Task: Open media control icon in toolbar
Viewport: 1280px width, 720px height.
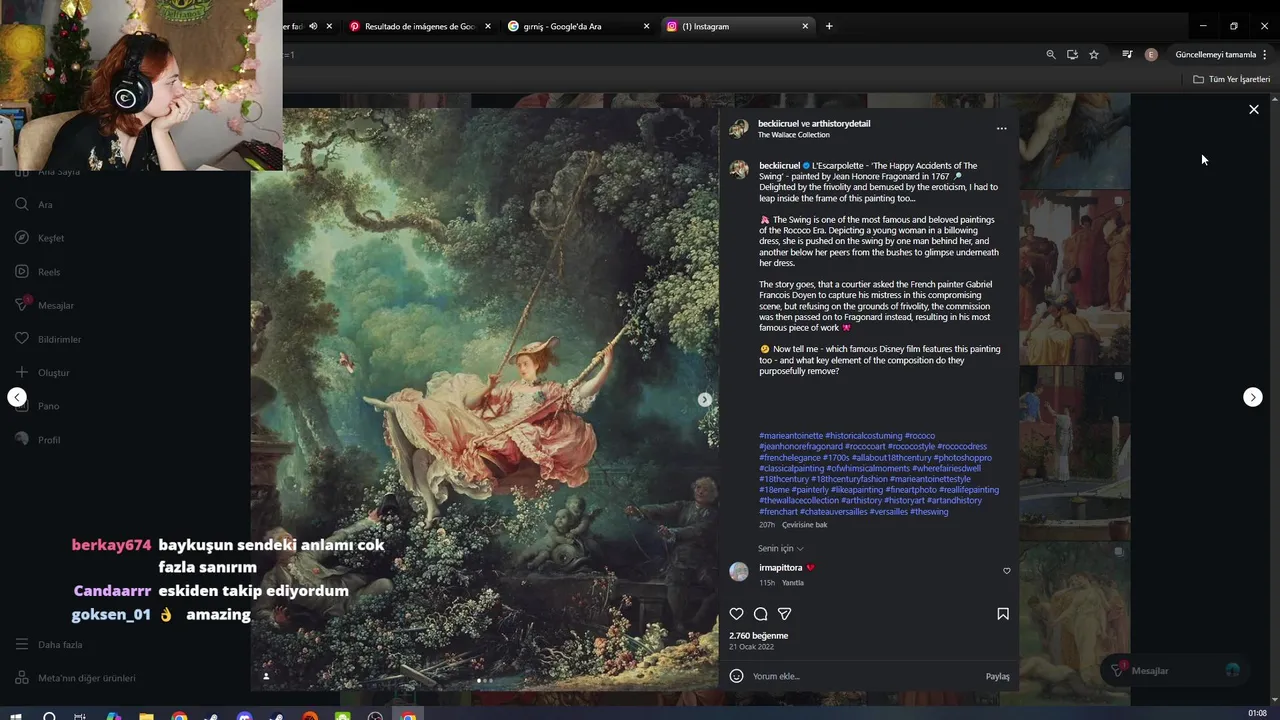Action: (1127, 55)
